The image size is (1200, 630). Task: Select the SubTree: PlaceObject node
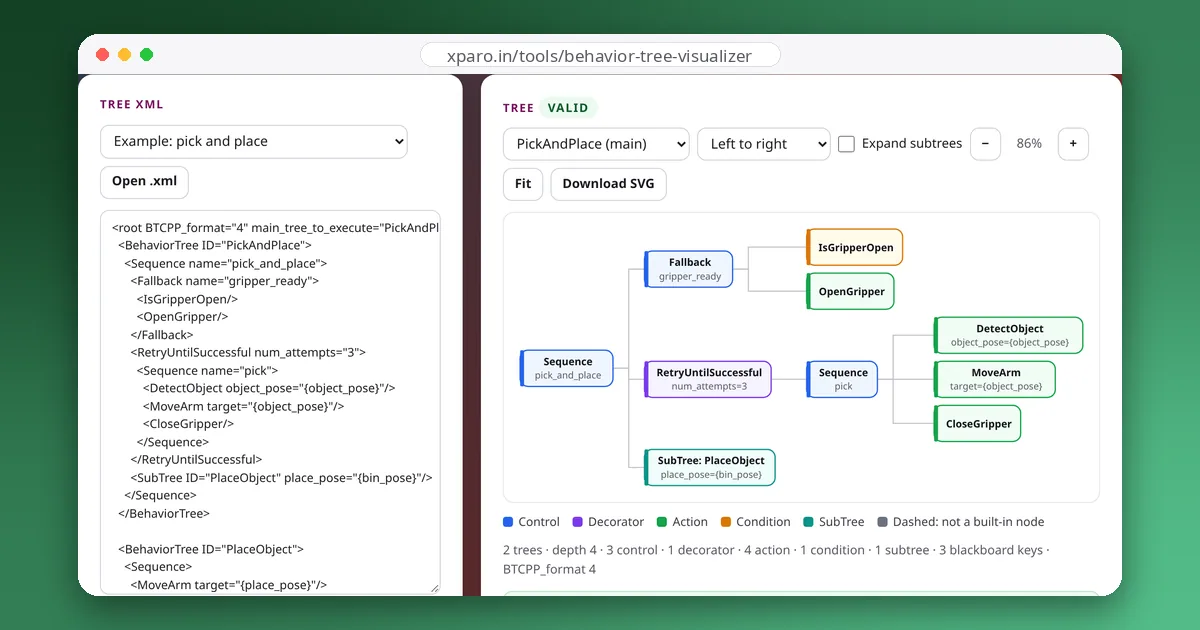(x=710, y=467)
